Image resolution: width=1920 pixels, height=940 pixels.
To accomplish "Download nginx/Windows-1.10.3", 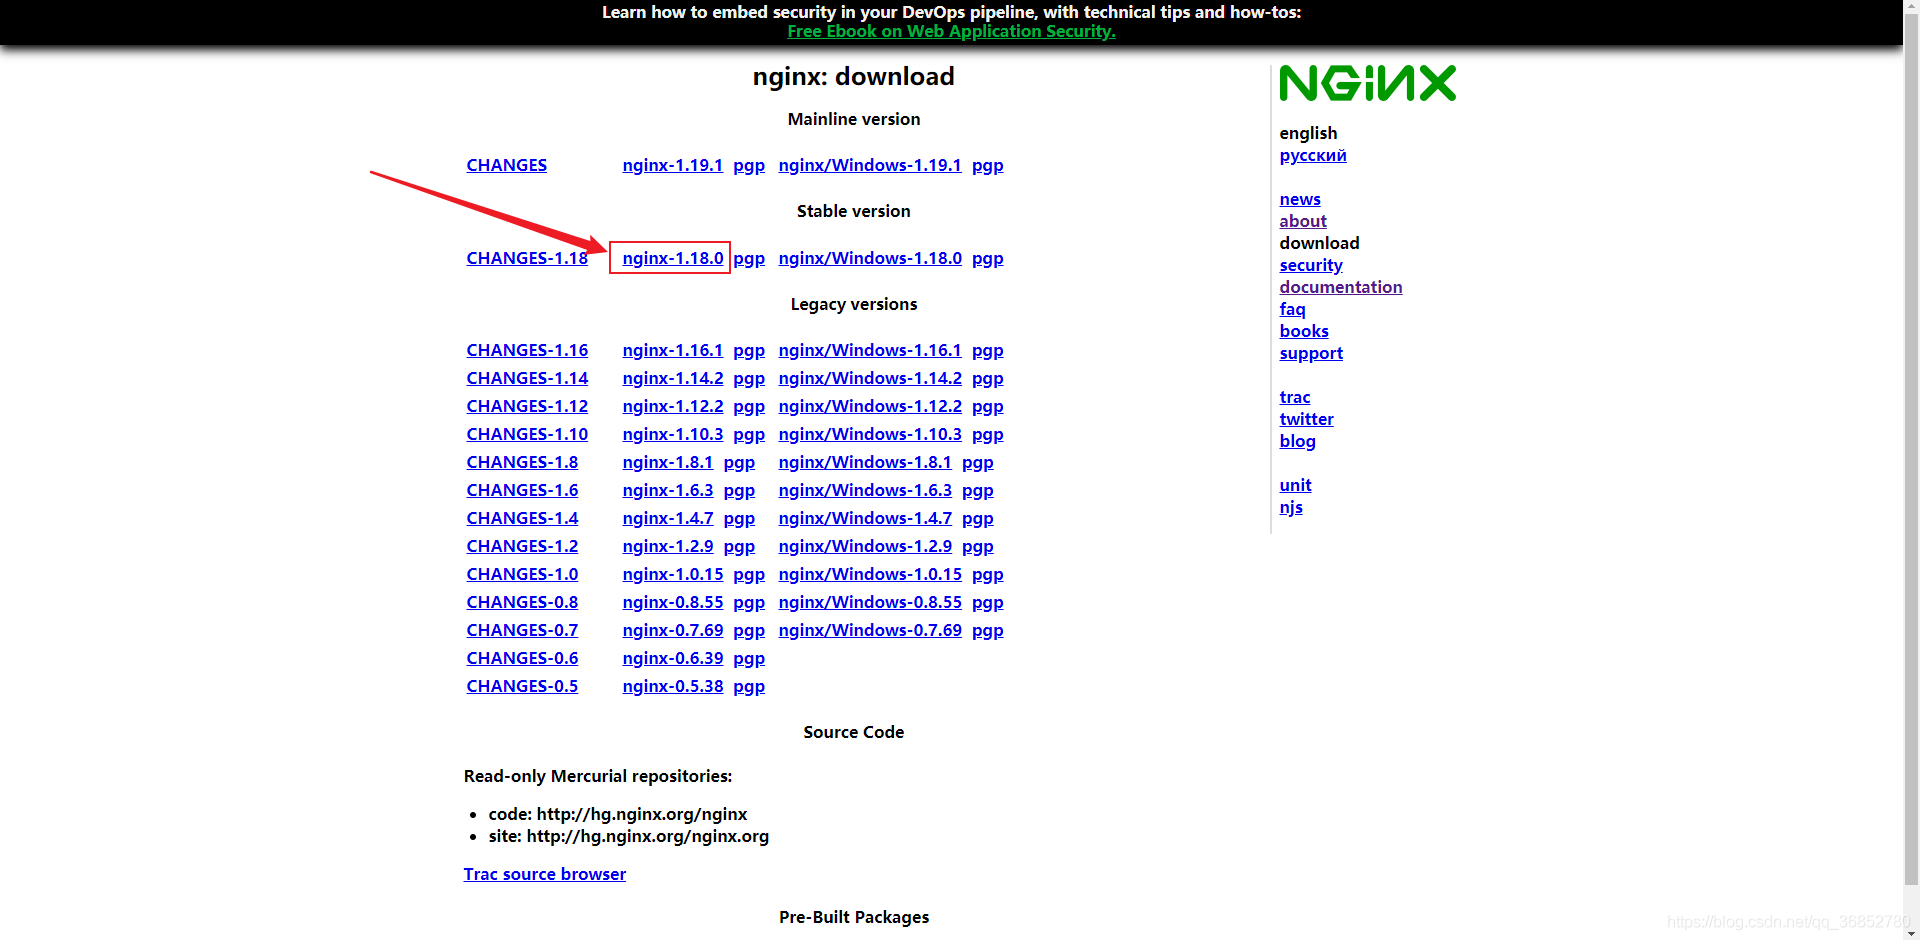I will click(x=870, y=434).
